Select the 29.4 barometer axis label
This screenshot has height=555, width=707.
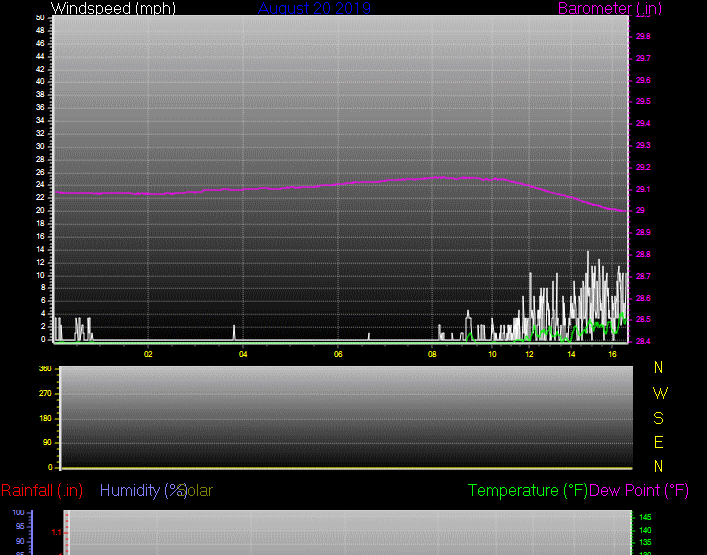point(643,124)
